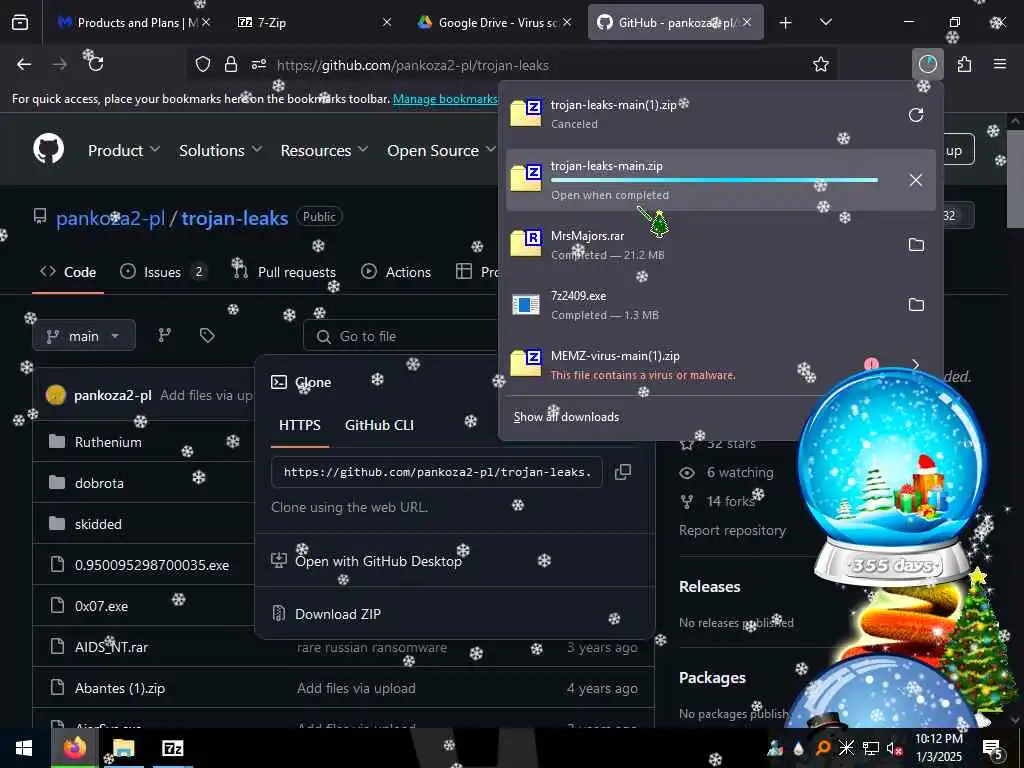Expand the Open Source menu
The image size is (1024, 768).
pyautogui.click(x=441, y=150)
